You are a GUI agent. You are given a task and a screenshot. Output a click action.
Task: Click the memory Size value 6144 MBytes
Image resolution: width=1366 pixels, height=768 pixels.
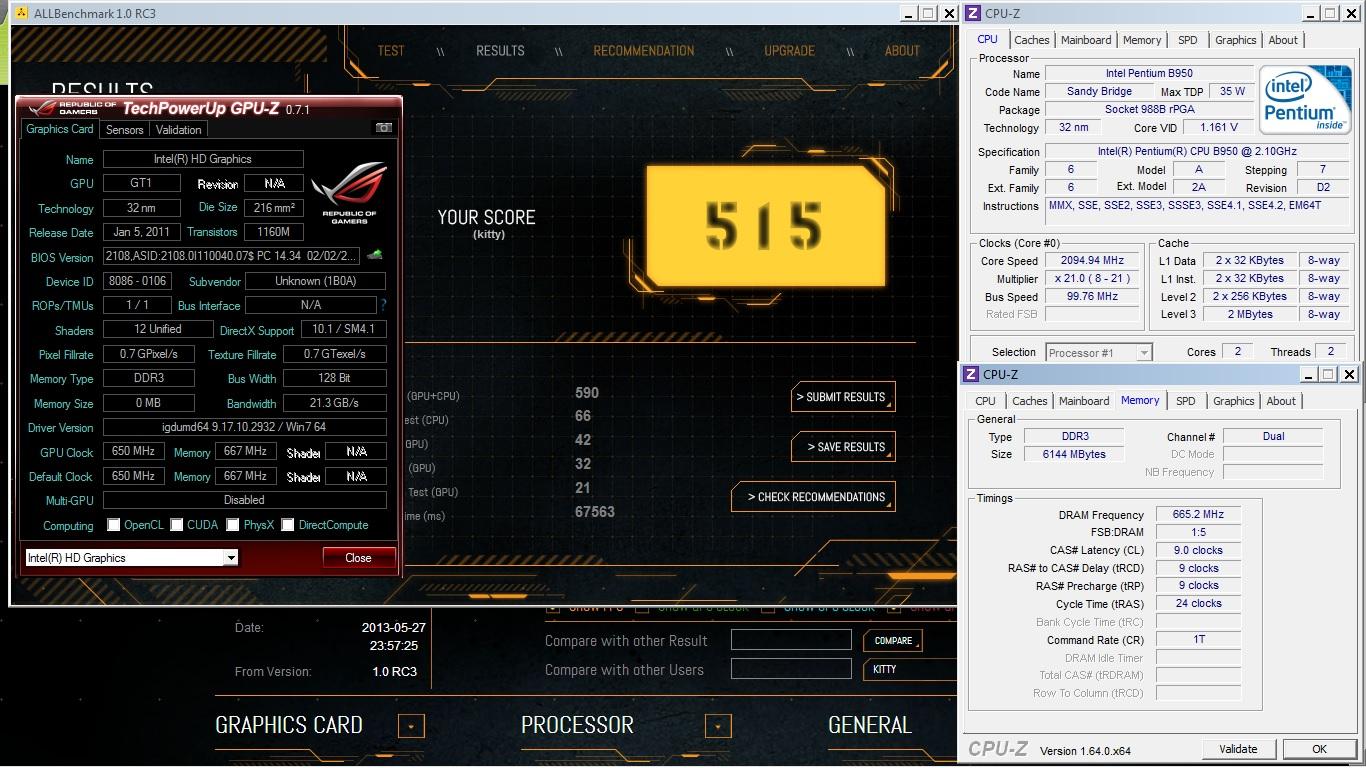coord(1075,454)
